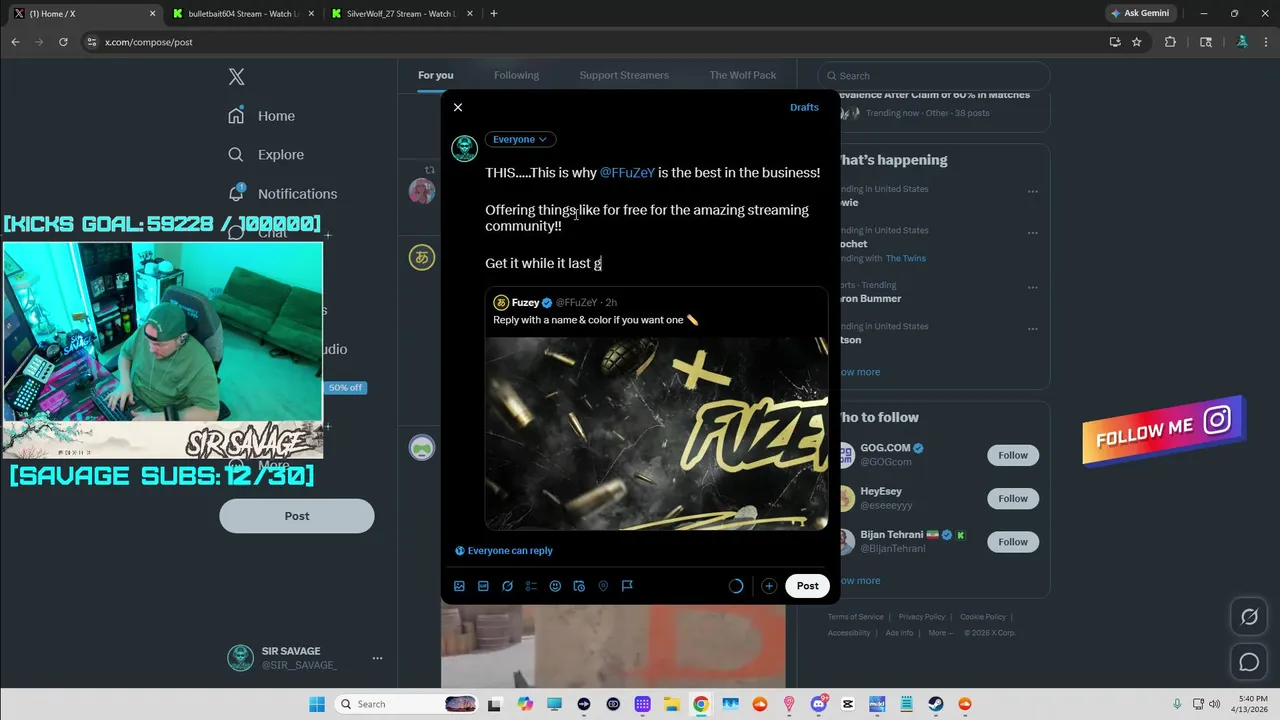The image size is (1280, 720).
Task: Open options for 'The Twins' trend
Action: pos(1033,233)
